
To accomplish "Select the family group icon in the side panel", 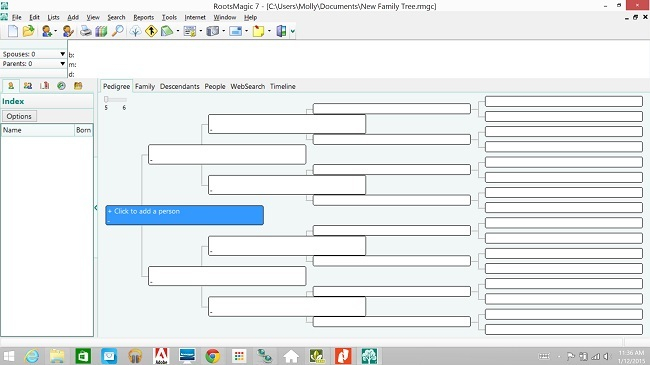I will pyautogui.click(x=28, y=86).
